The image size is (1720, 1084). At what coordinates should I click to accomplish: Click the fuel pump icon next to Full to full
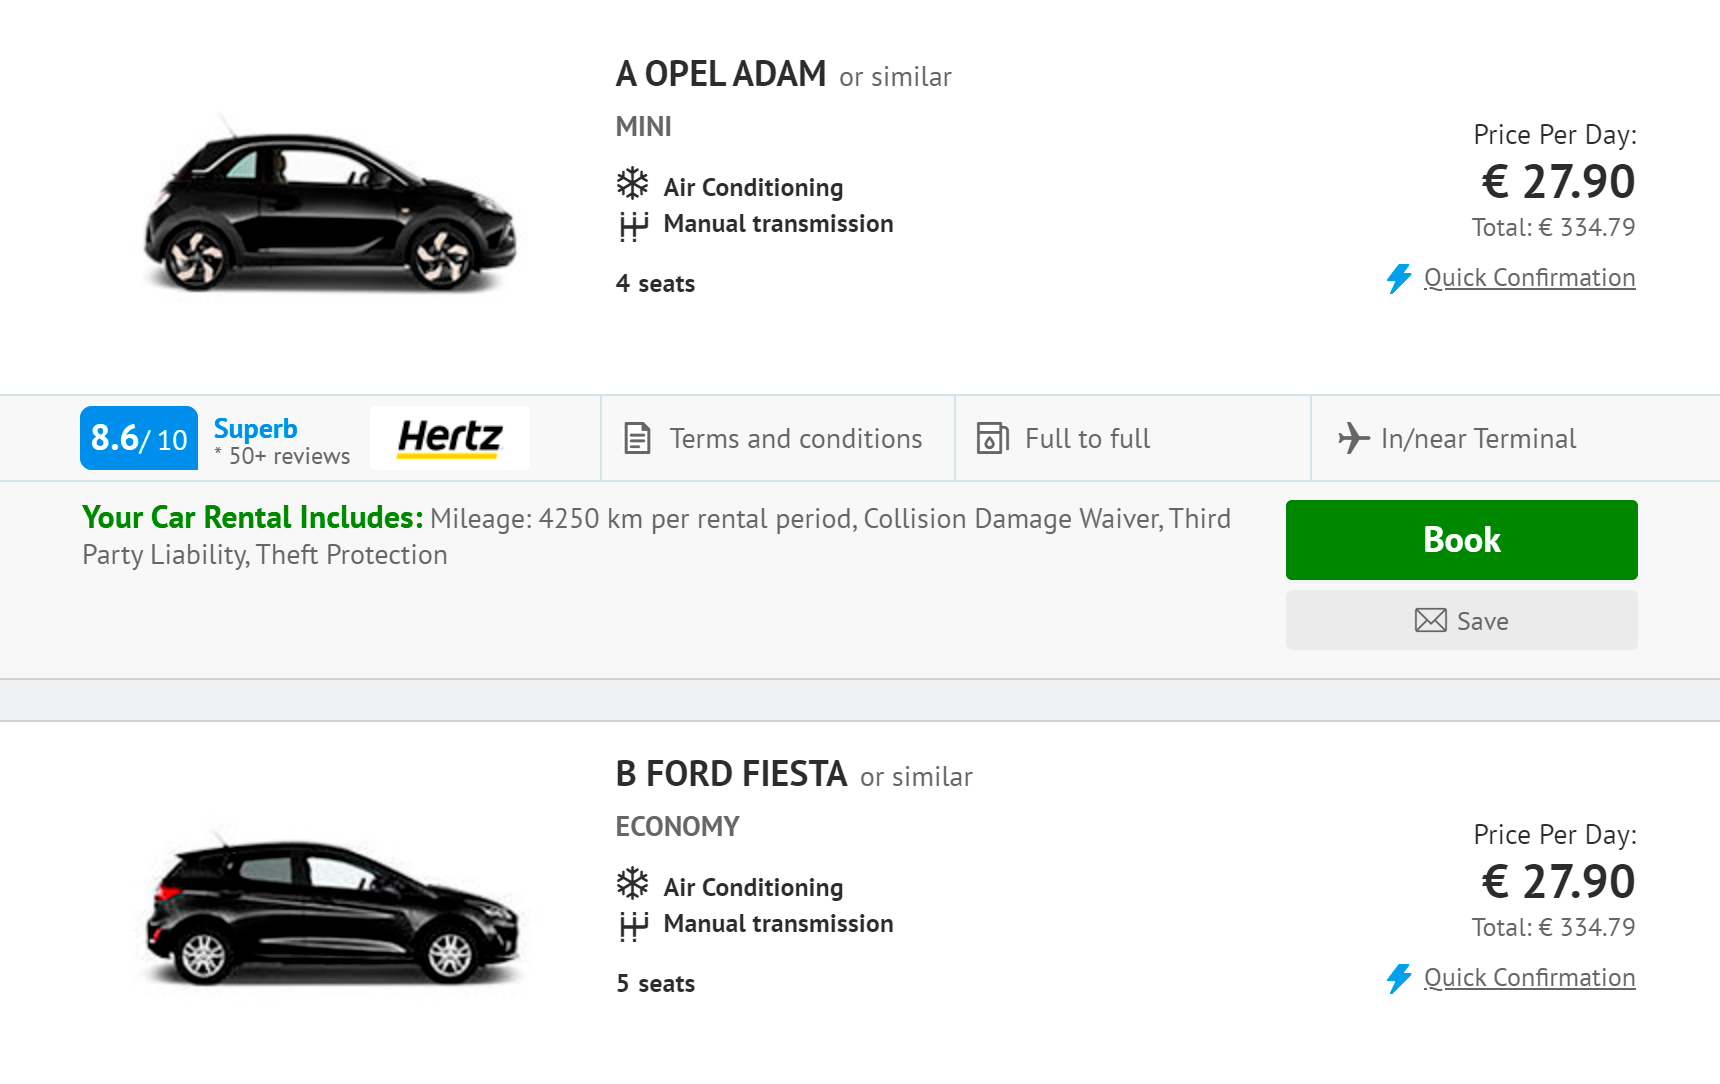pos(992,438)
